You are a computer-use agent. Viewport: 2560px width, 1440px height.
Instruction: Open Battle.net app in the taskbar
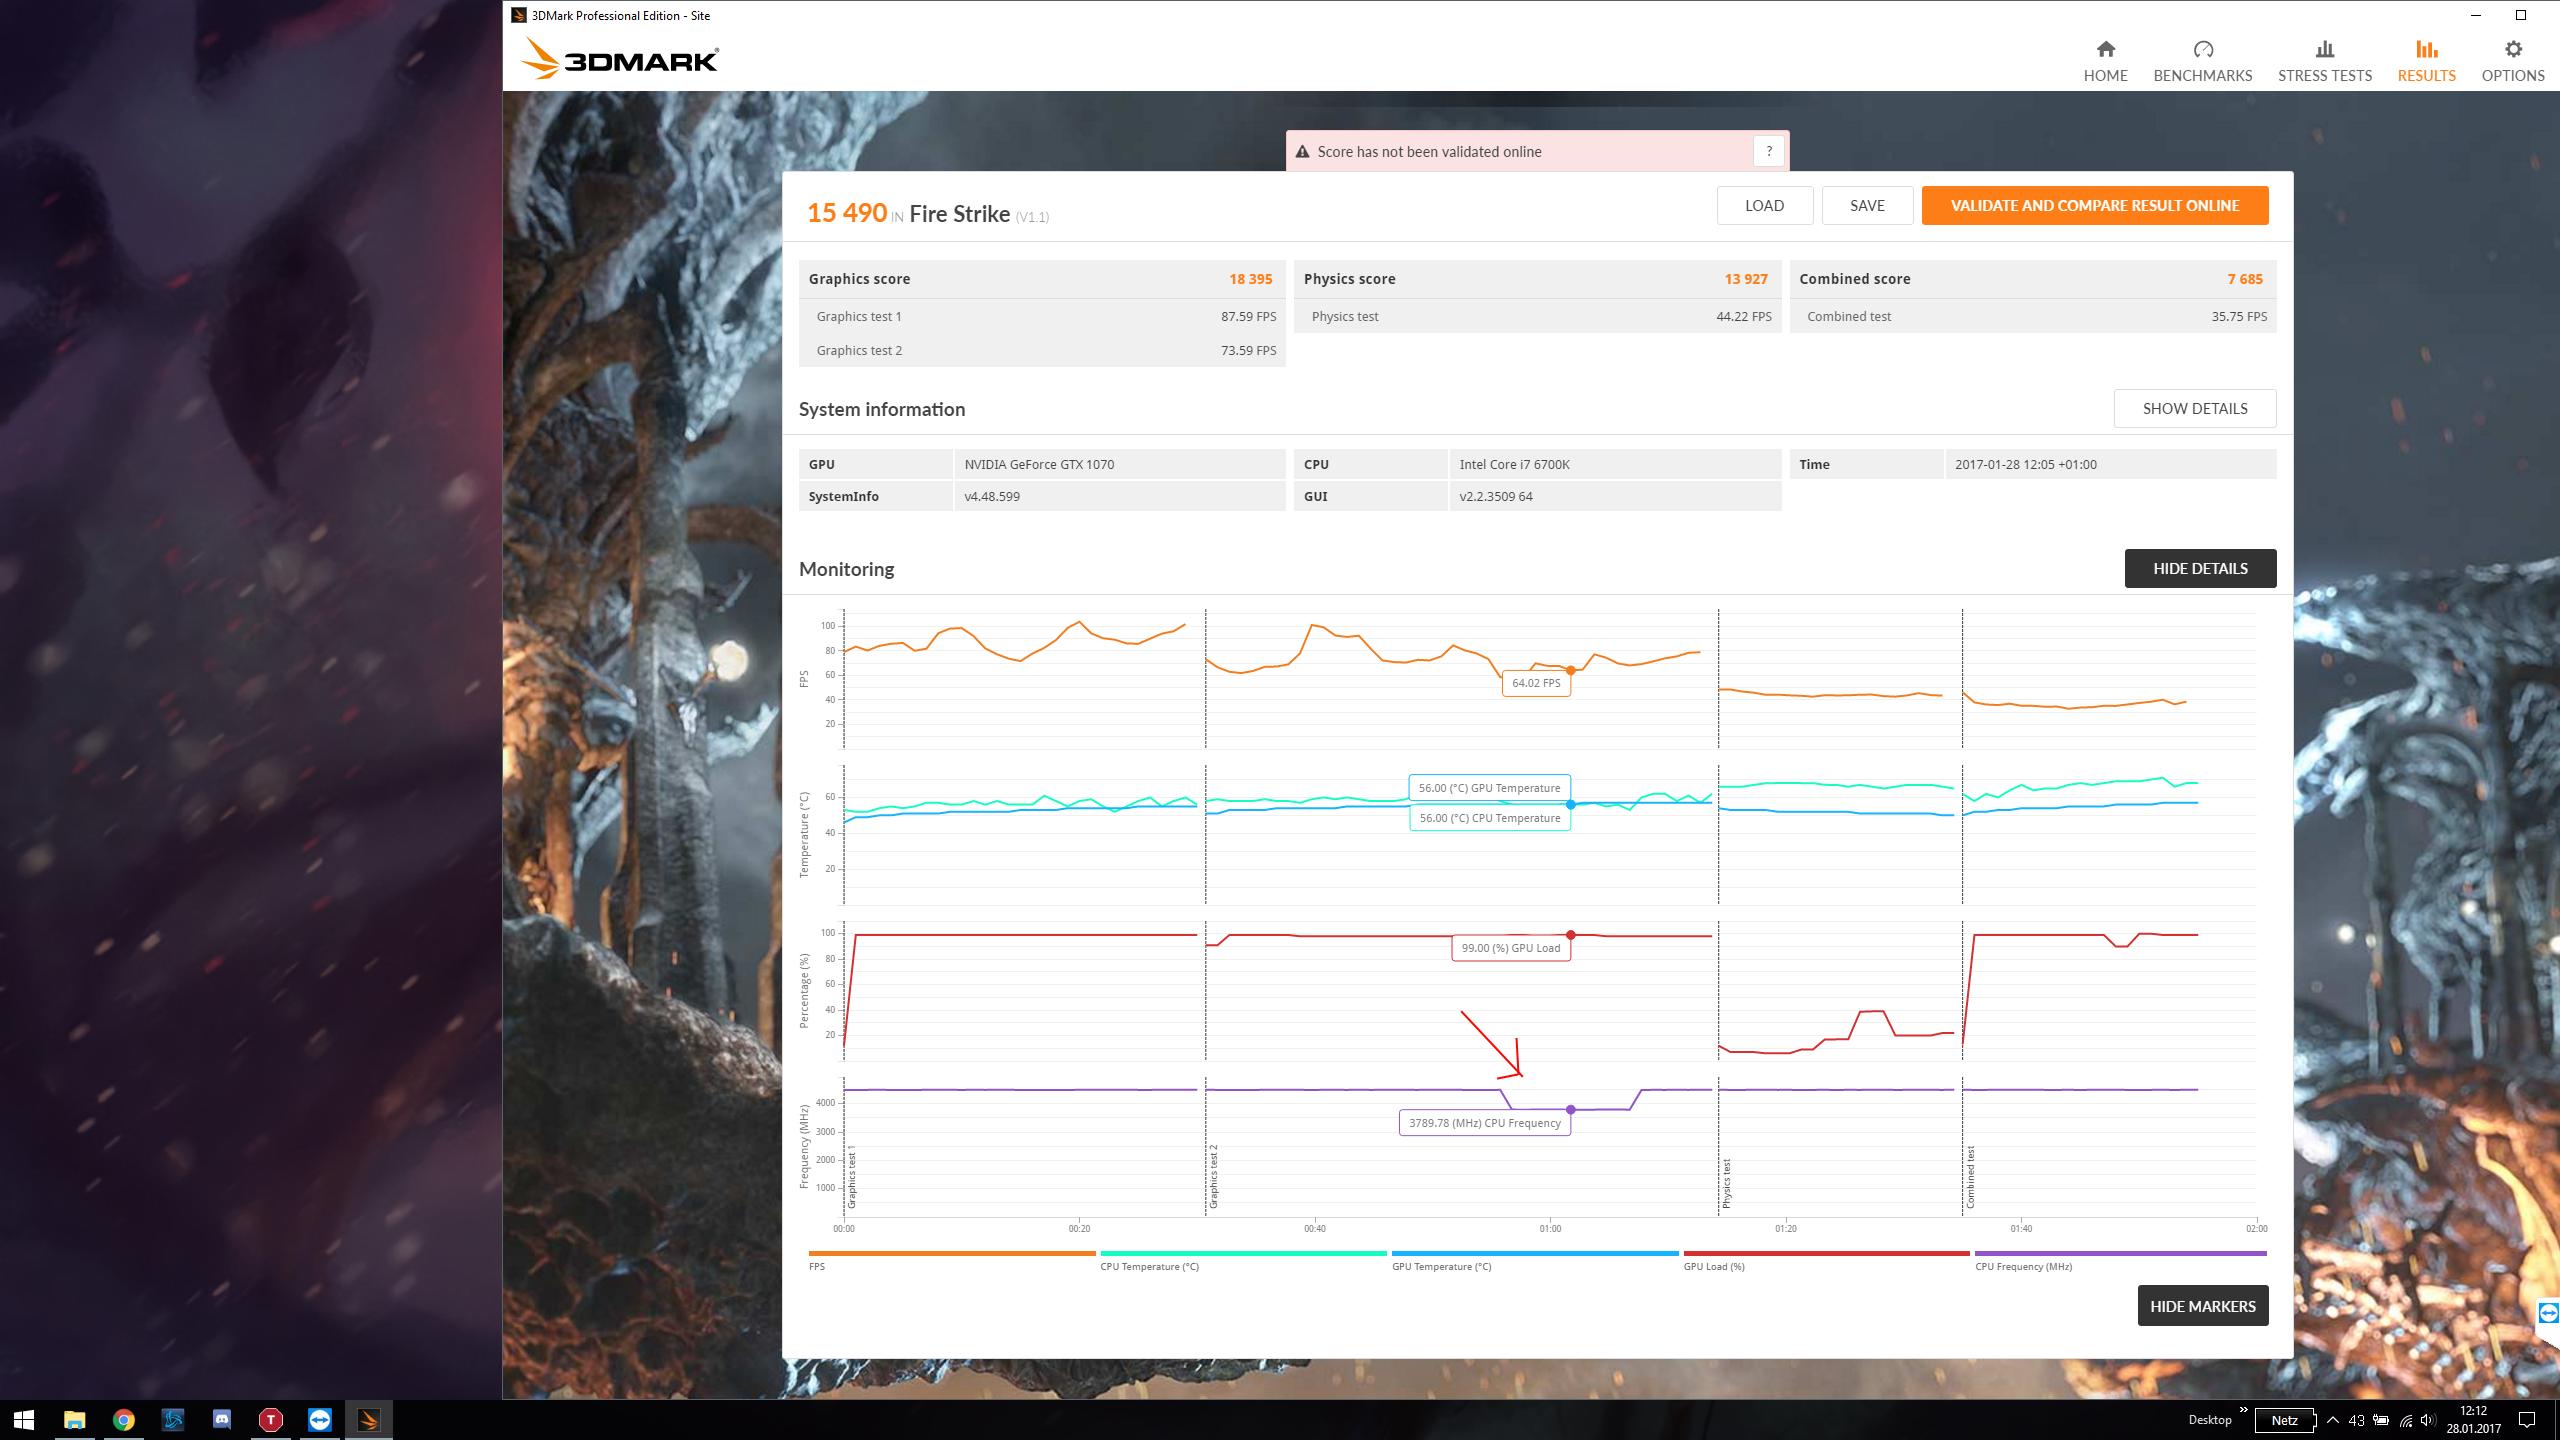click(172, 1420)
